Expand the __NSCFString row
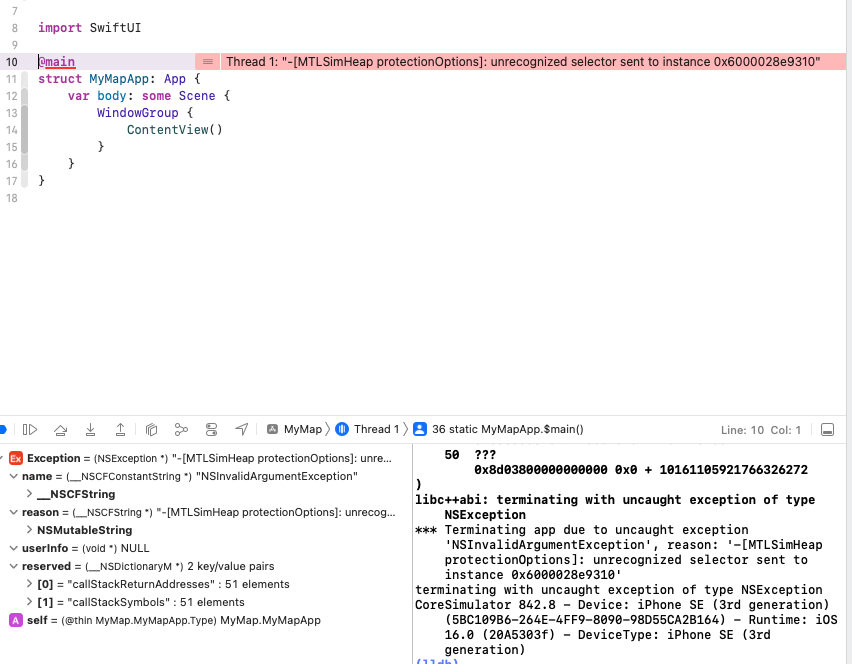Viewport: 852px width, 664px height. (x=29, y=494)
